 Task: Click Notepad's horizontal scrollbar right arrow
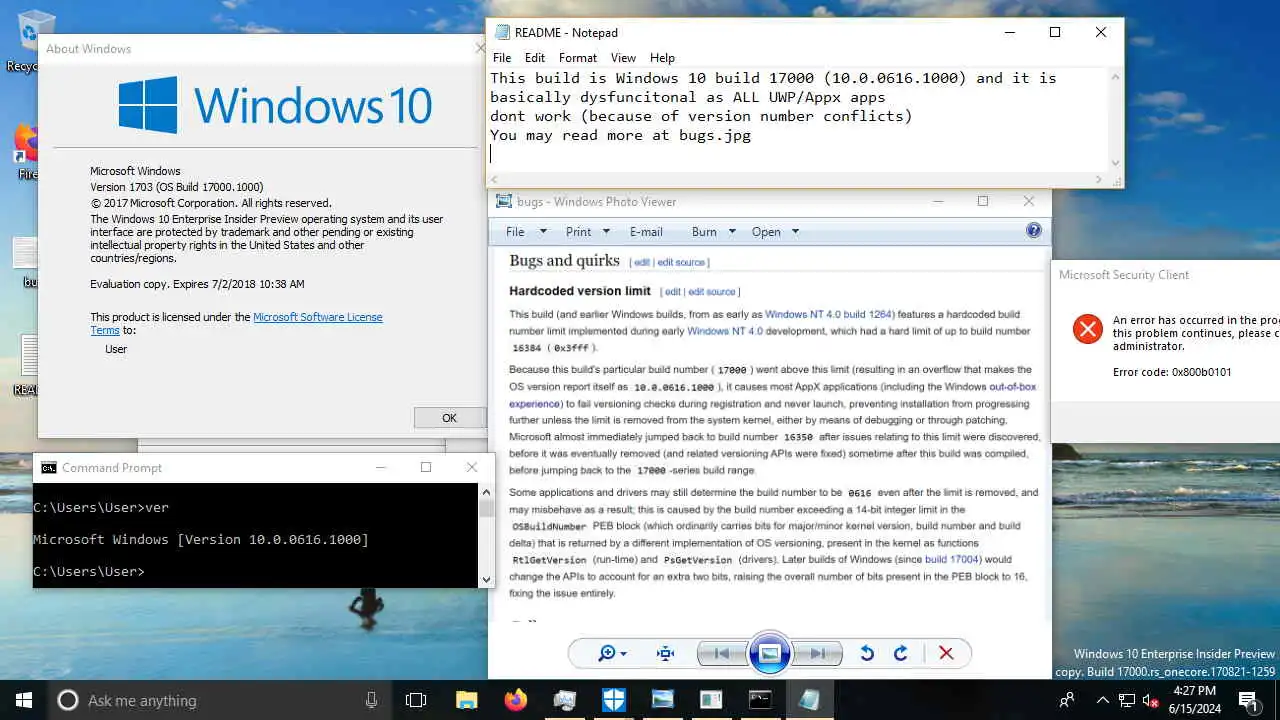1098,180
